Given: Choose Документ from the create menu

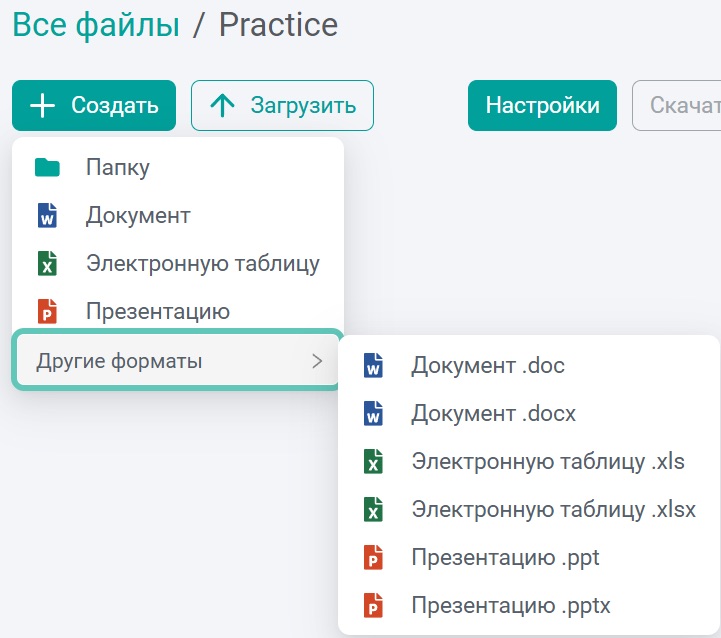Looking at the screenshot, I should (x=178, y=215).
